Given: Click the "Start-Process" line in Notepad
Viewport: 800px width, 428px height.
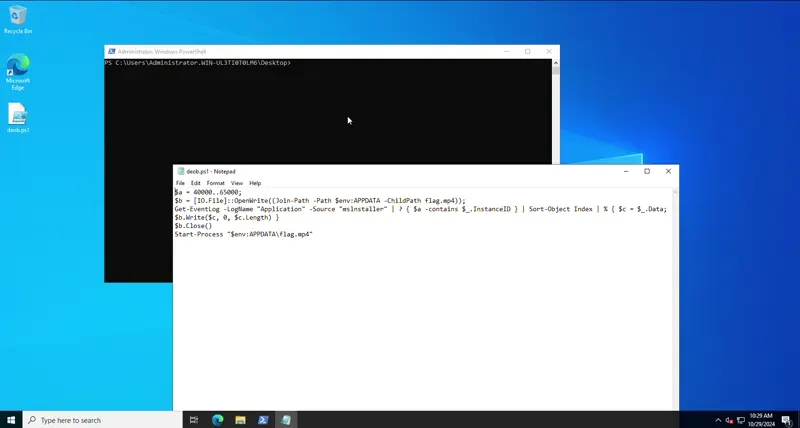Looking at the screenshot, I should coord(243,234).
